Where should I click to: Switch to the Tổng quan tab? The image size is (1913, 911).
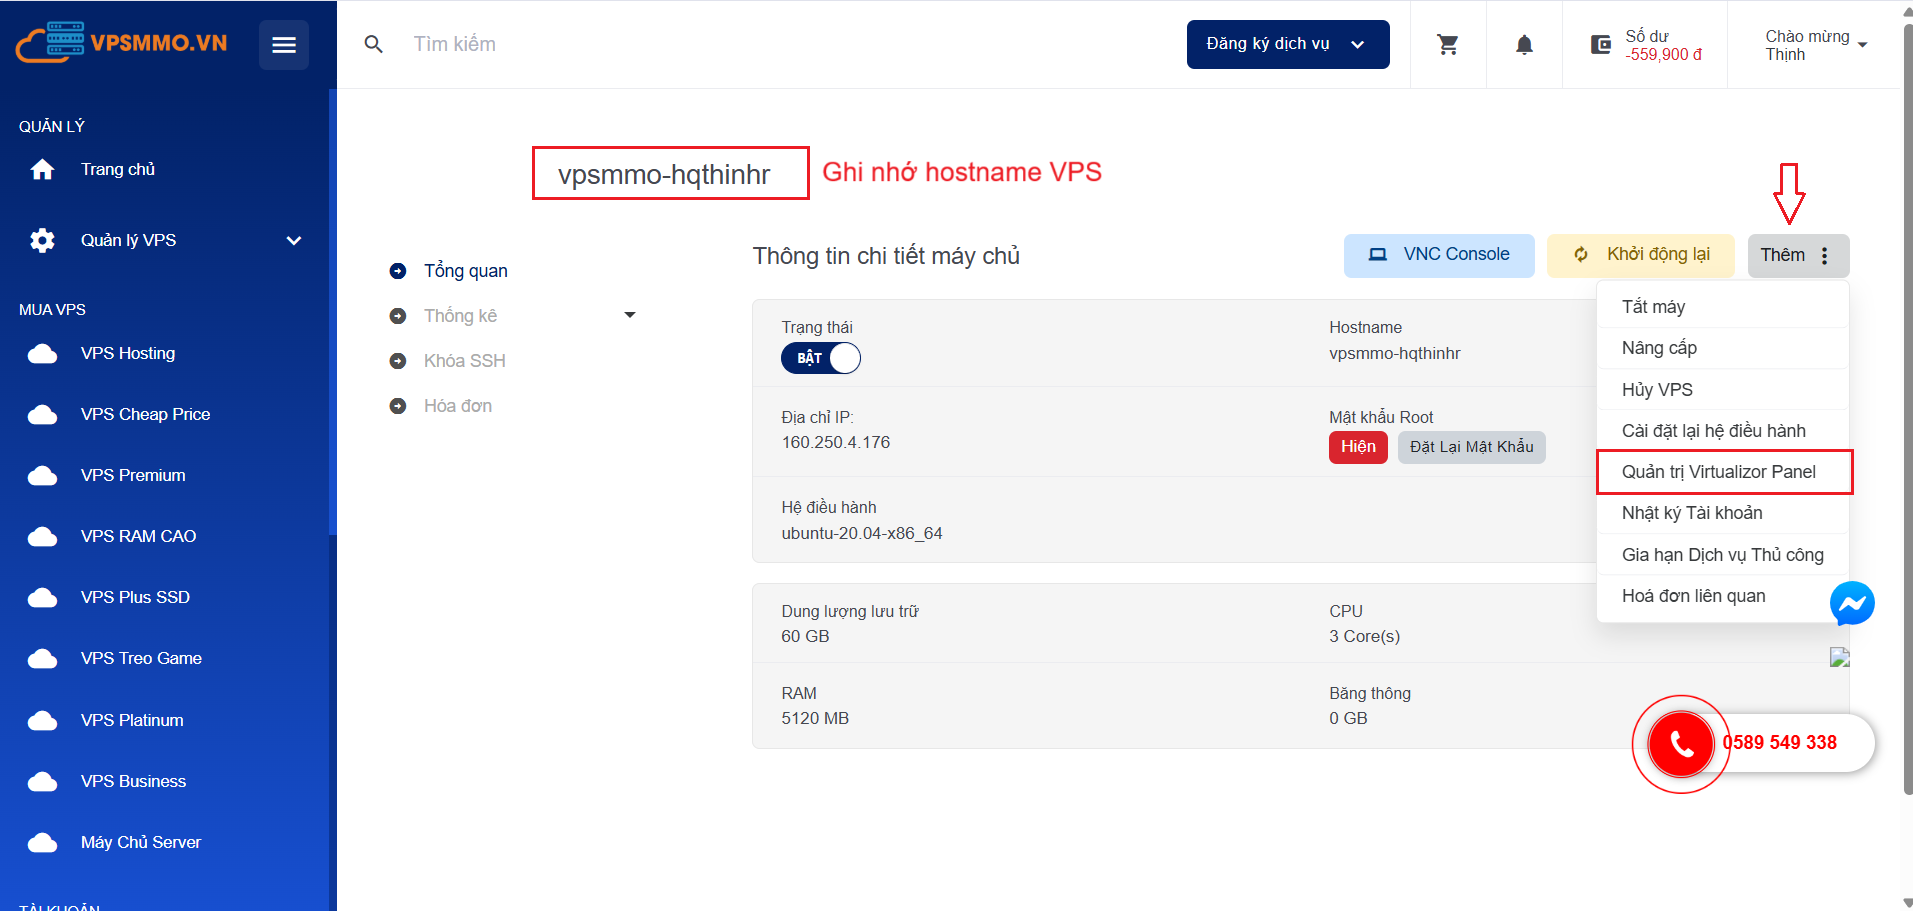(466, 271)
